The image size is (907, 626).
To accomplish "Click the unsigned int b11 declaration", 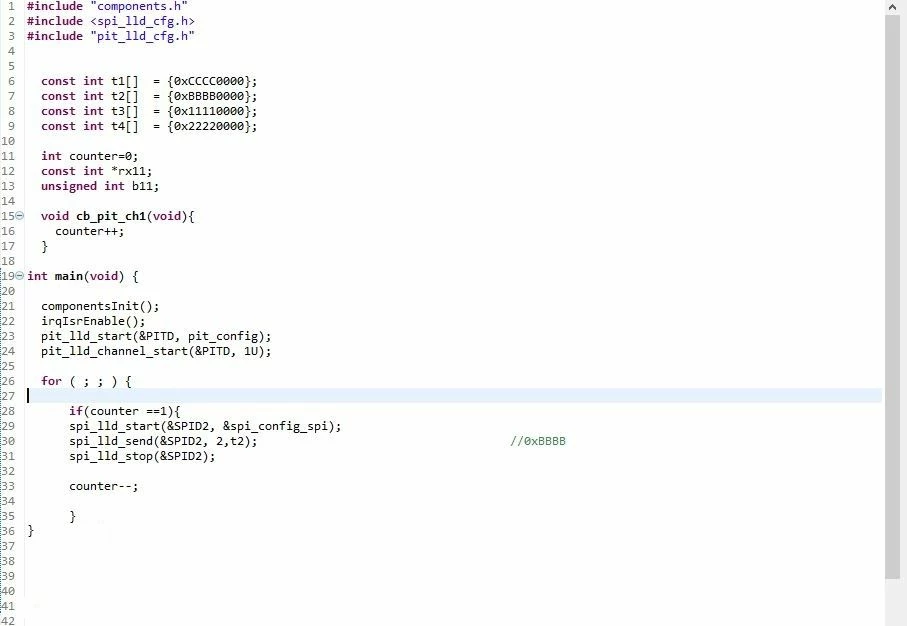I will [x=99, y=186].
